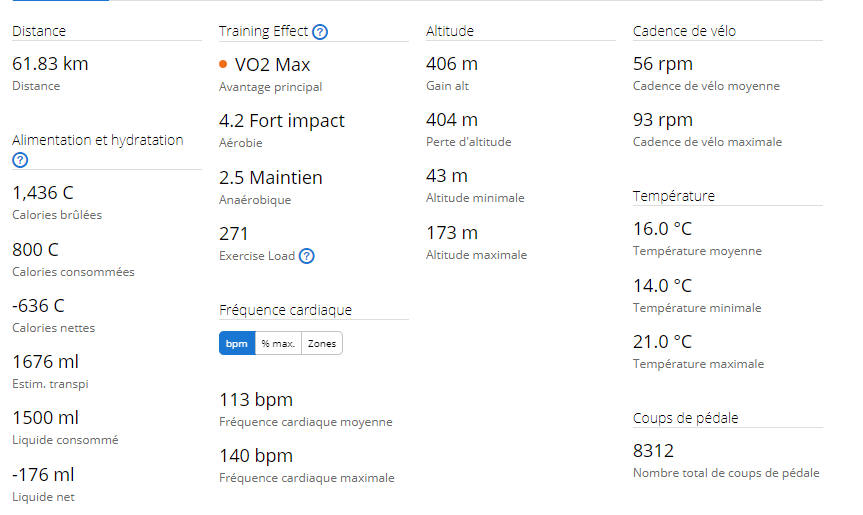Select the bpm heart rate view
Viewport: 863px width, 515px height.
tap(237, 343)
